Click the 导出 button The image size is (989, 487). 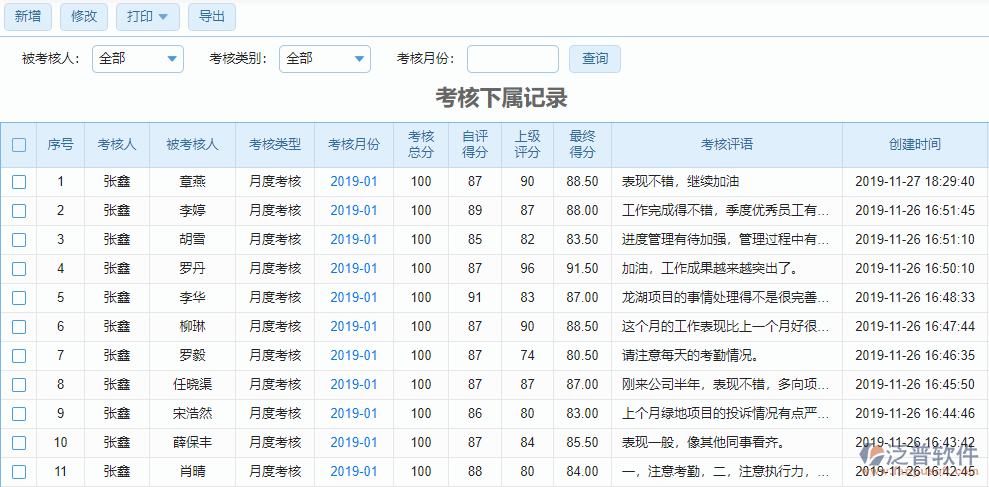[x=212, y=16]
